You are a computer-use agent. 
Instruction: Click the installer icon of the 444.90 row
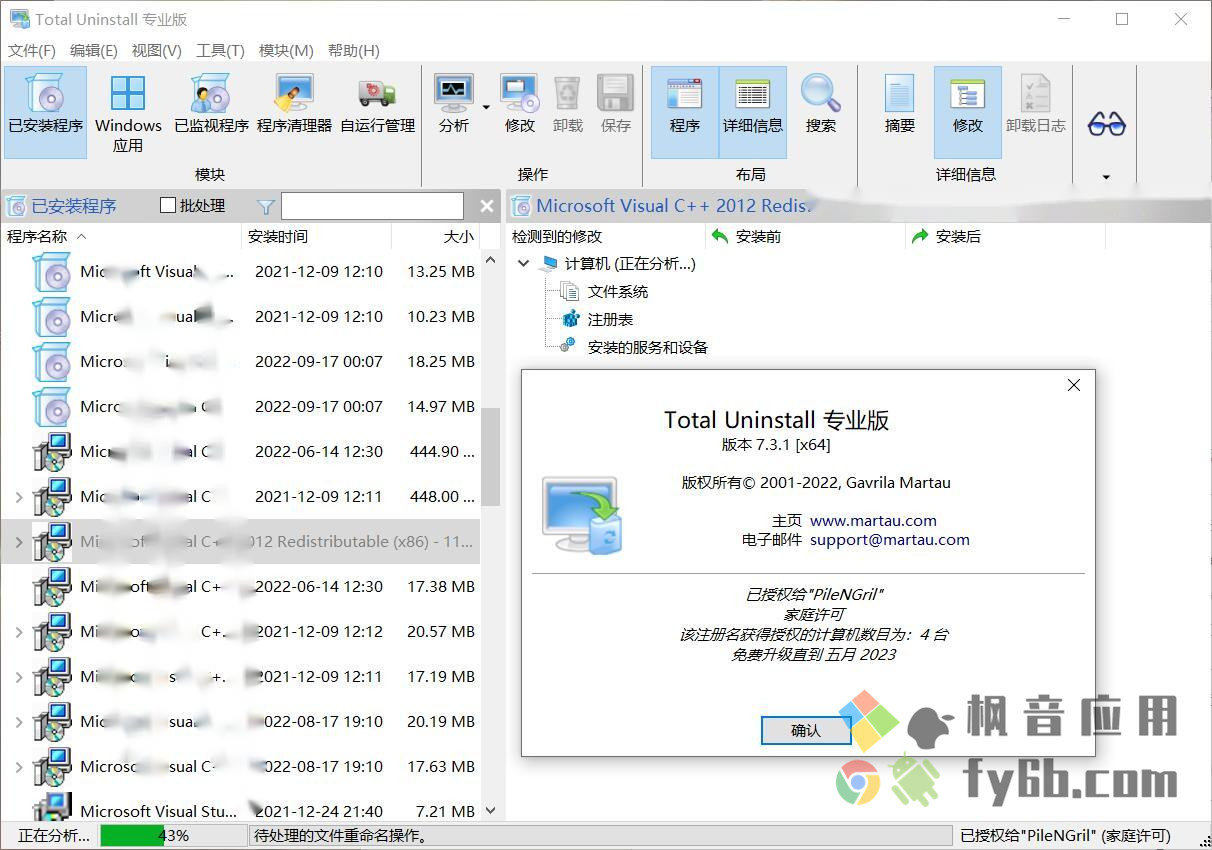52,451
